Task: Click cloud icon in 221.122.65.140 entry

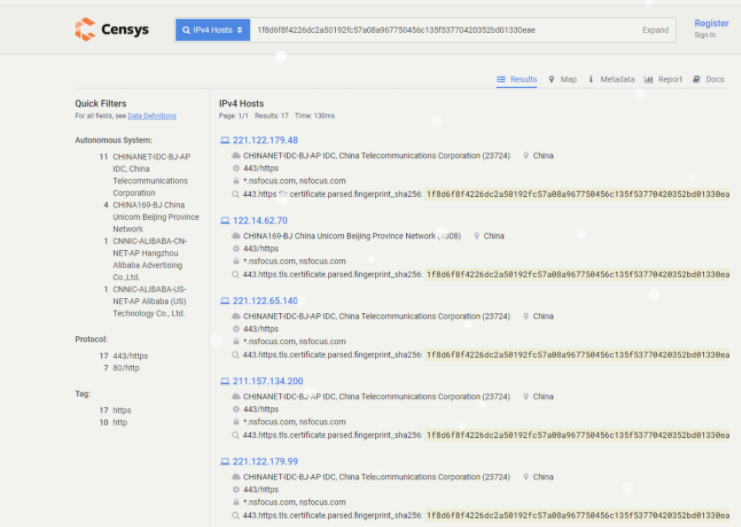Action: coord(236,316)
